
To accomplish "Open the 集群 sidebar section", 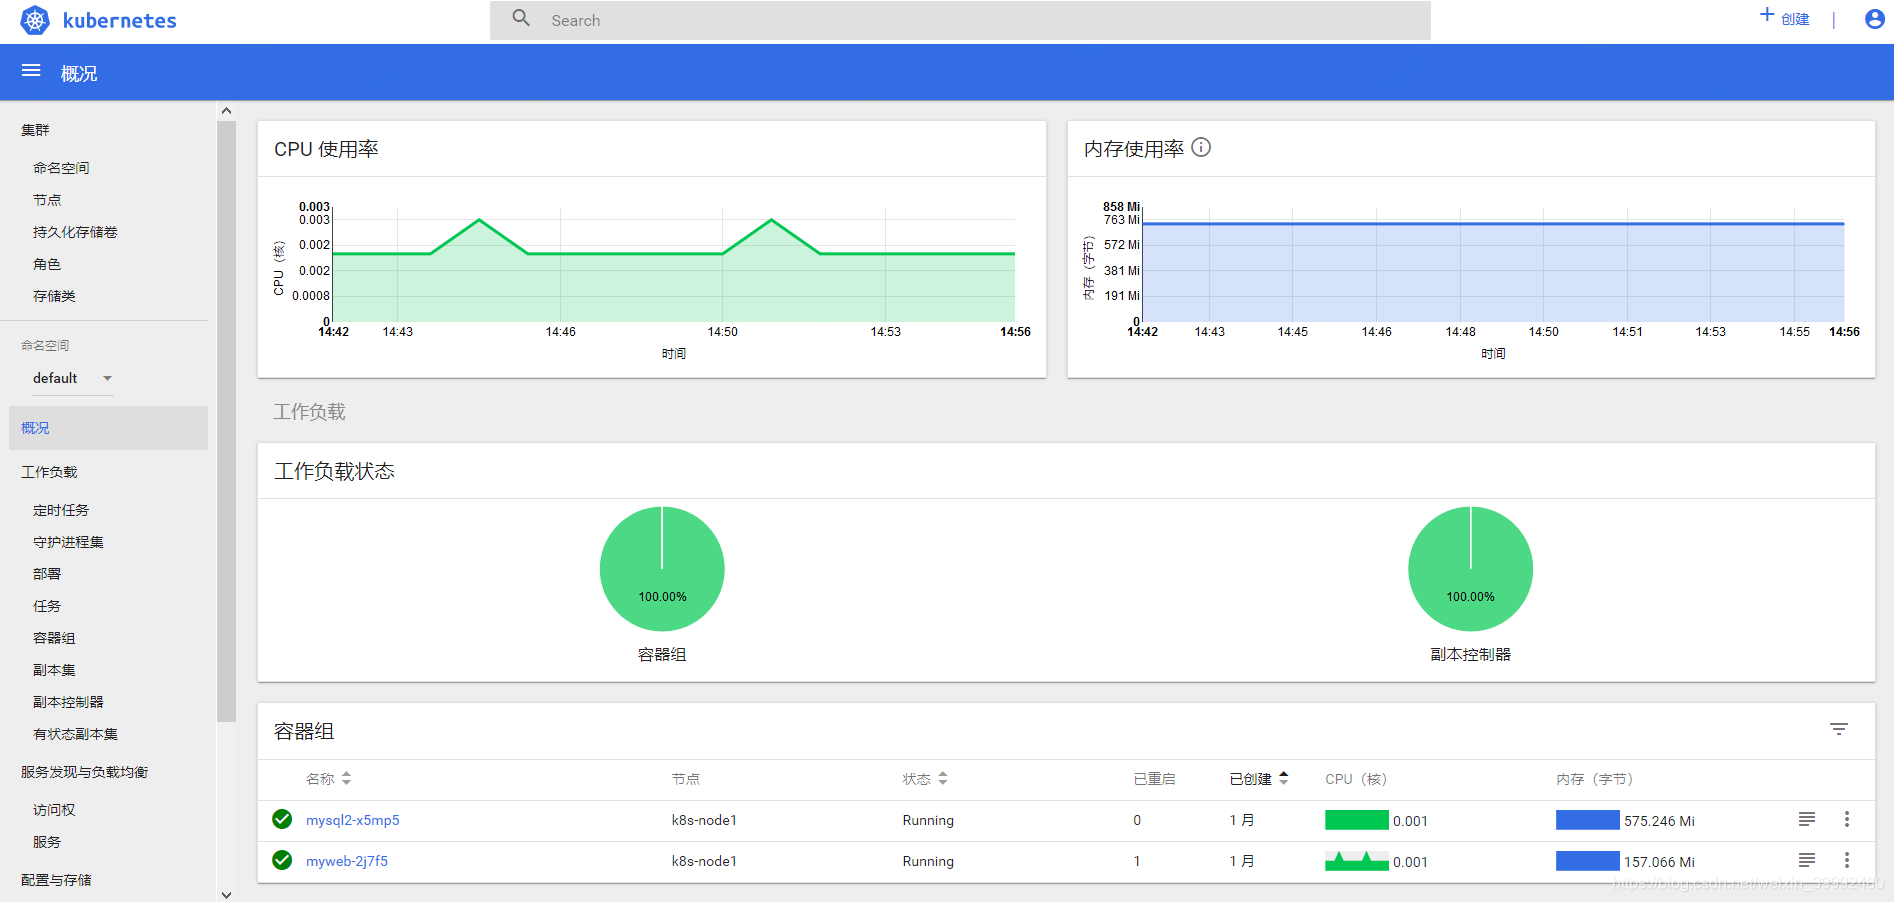I will 35,130.
